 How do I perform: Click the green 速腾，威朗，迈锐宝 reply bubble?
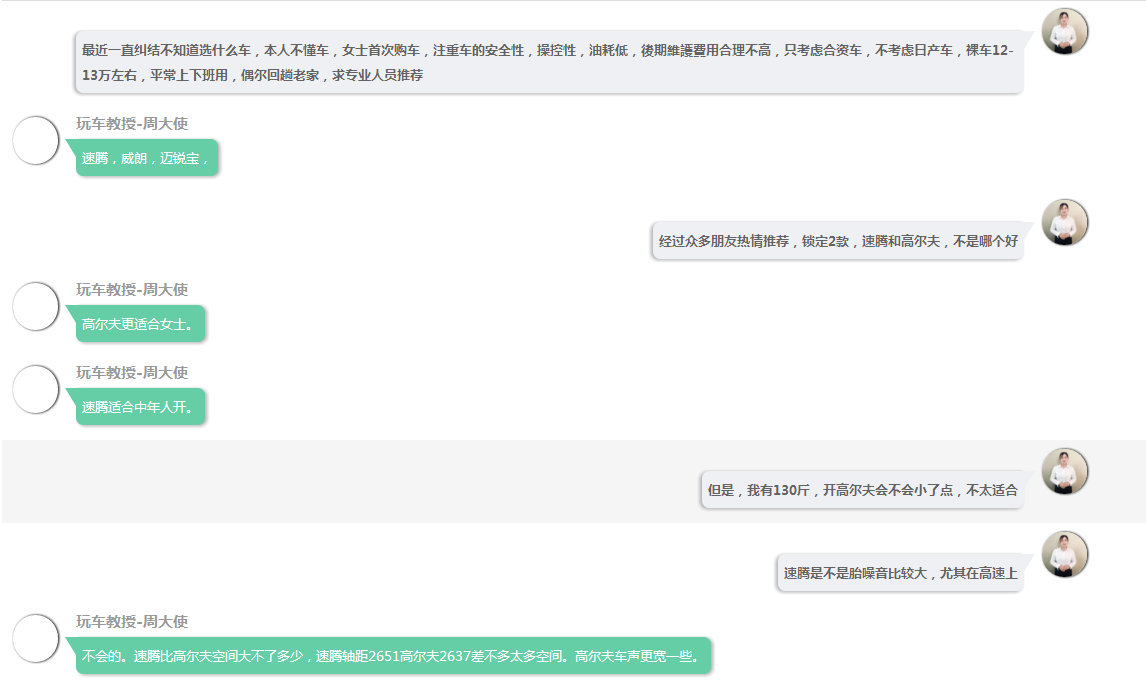click(146, 158)
